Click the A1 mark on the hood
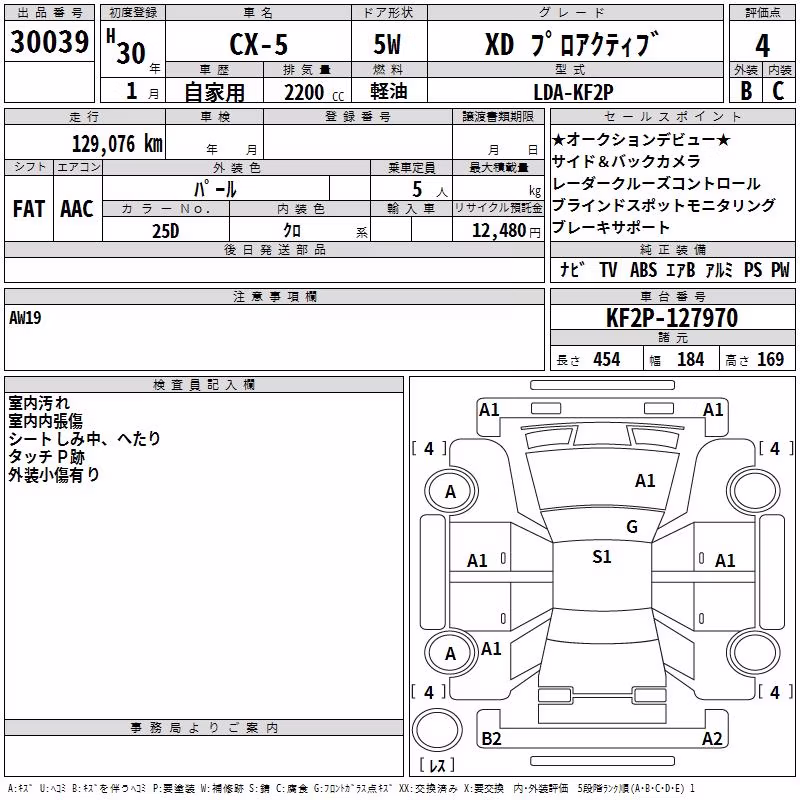This screenshot has width=800, height=800. (645, 481)
